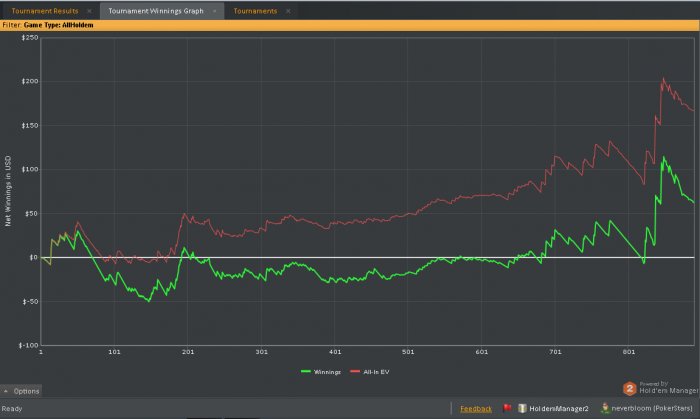Open the neverbloom (PokerStars) player selector
Viewport: 700px width, 419px height.
pos(647,408)
